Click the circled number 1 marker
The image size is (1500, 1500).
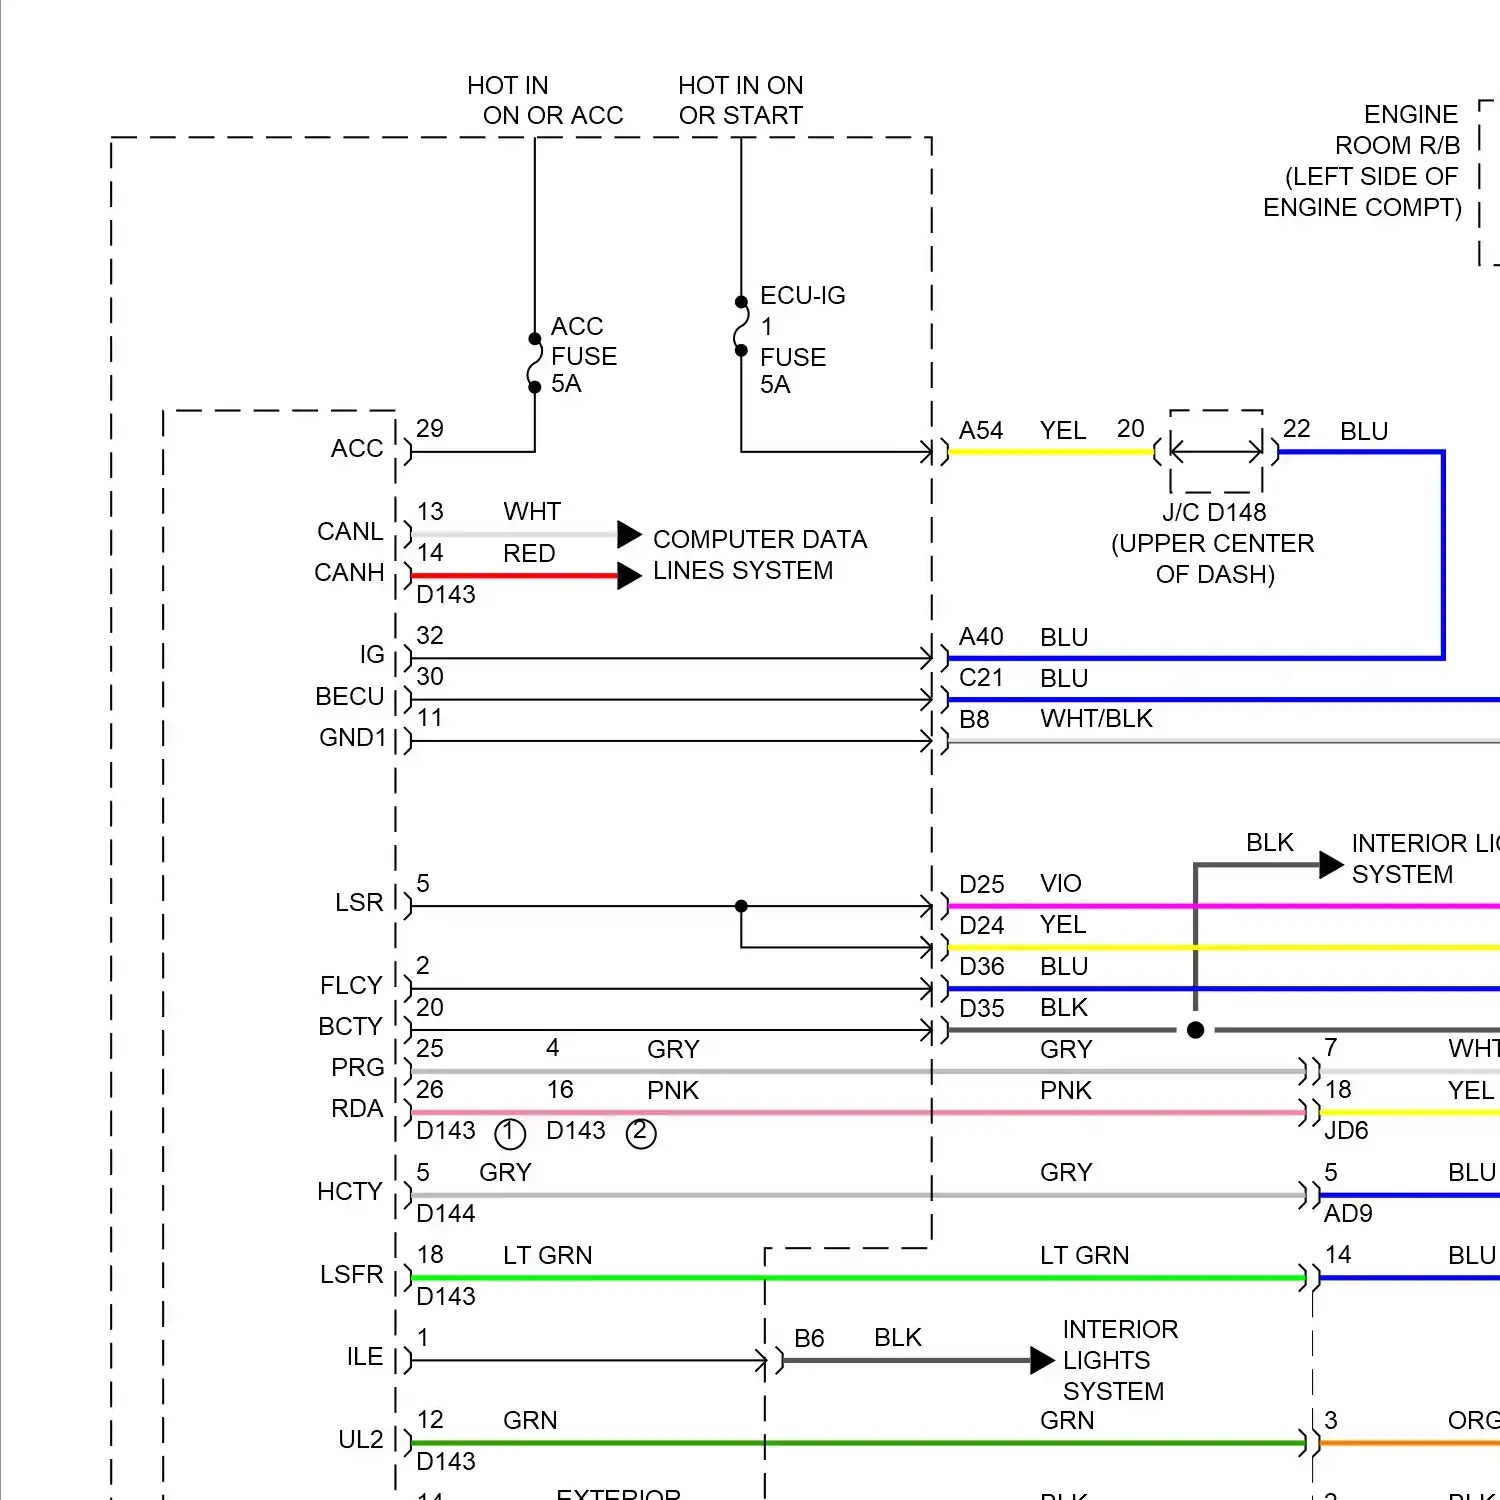510,1133
